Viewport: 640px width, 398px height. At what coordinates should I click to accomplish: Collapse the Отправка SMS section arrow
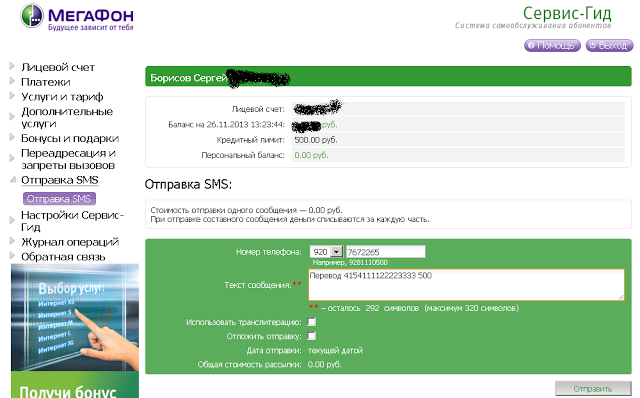pyautogui.click(x=13, y=179)
